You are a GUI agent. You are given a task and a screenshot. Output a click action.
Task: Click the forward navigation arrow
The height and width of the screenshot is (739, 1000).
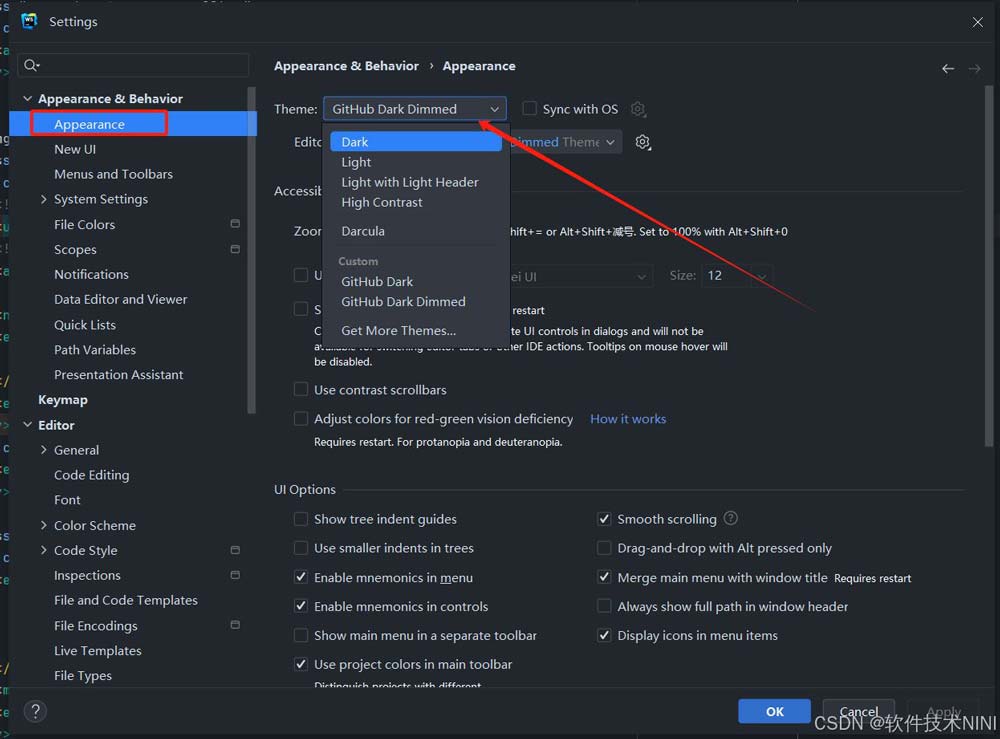975,68
